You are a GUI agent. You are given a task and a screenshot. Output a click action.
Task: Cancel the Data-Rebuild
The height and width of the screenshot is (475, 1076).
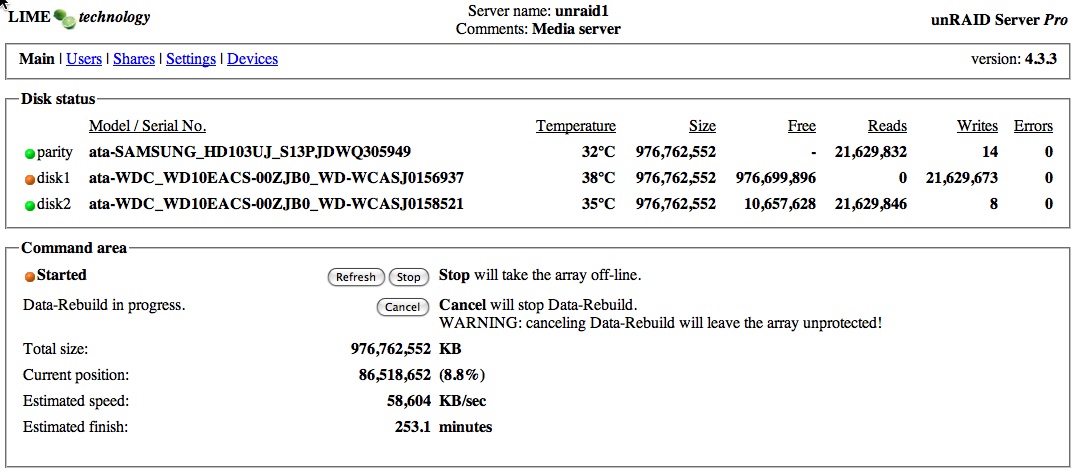[402, 307]
